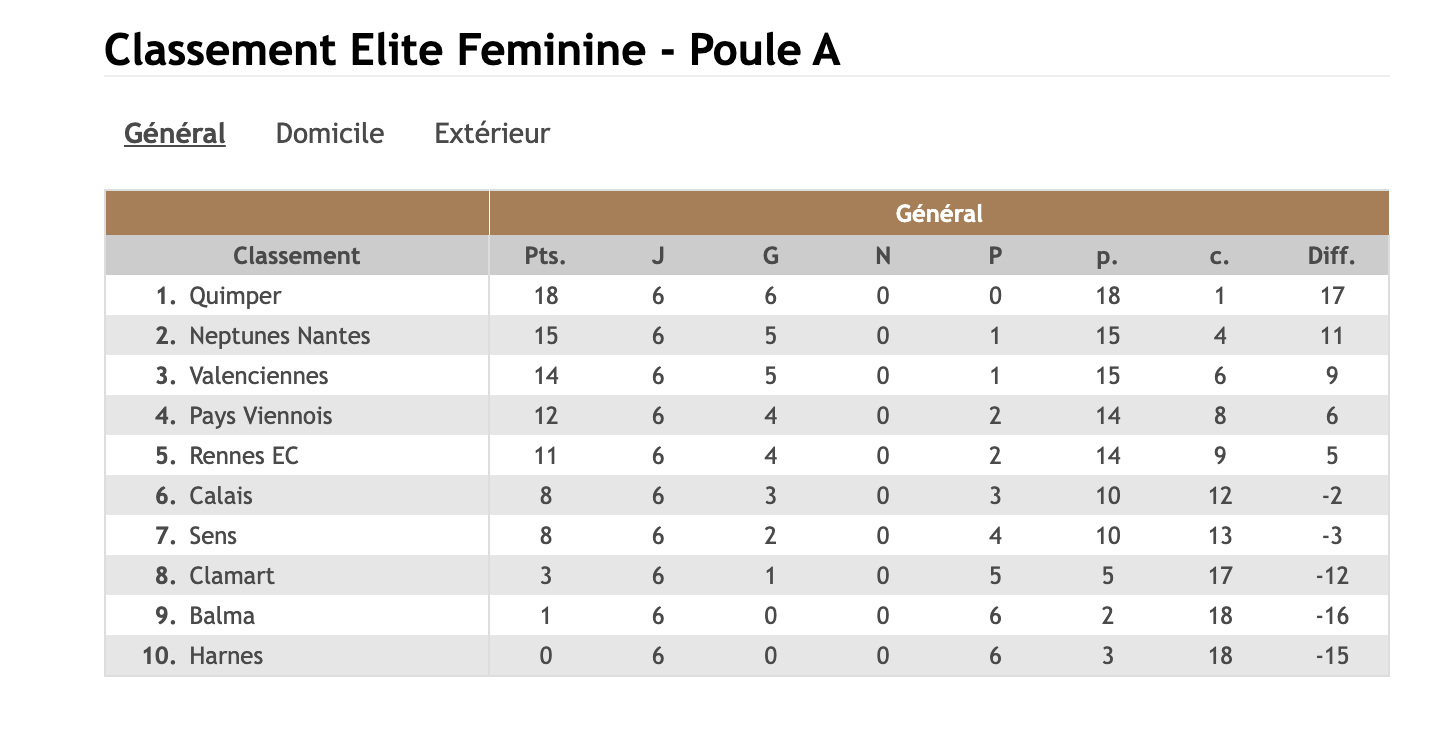Select the Sens team name
Screen dimensions: 1444x738
213,536
